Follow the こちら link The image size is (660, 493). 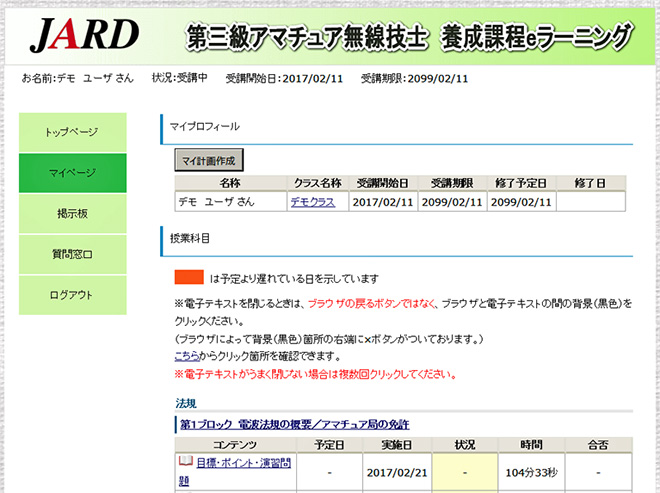[x=187, y=356]
